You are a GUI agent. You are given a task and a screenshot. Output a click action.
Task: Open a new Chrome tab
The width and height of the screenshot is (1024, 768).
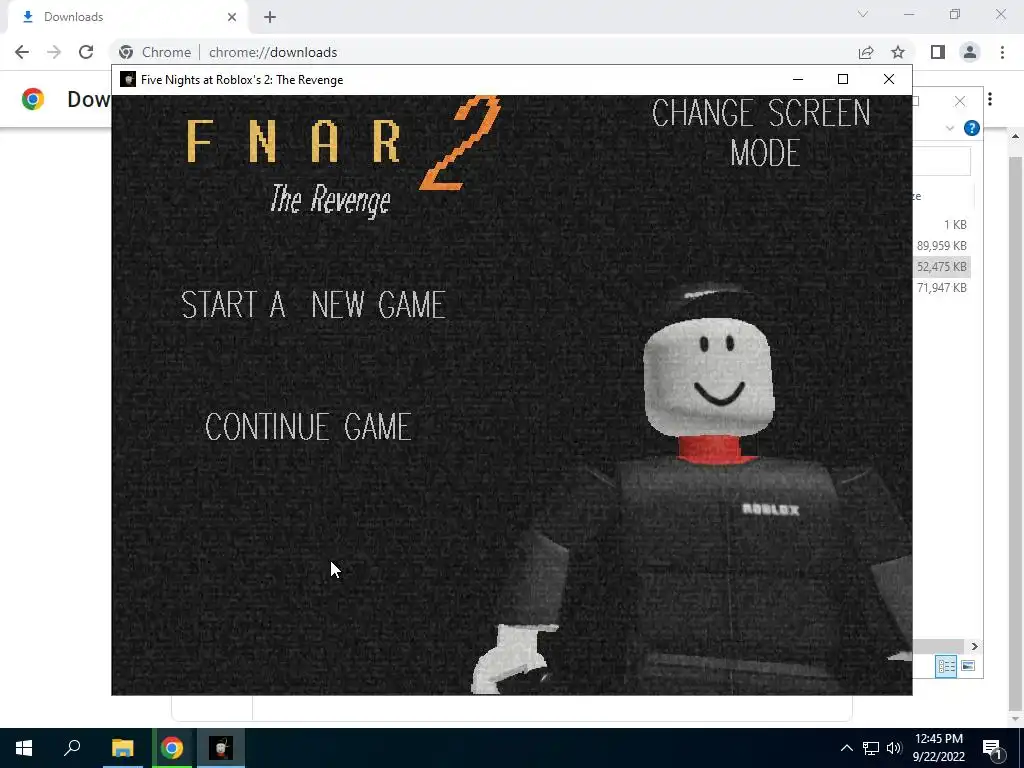pyautogui.click(x=270, y=17)
